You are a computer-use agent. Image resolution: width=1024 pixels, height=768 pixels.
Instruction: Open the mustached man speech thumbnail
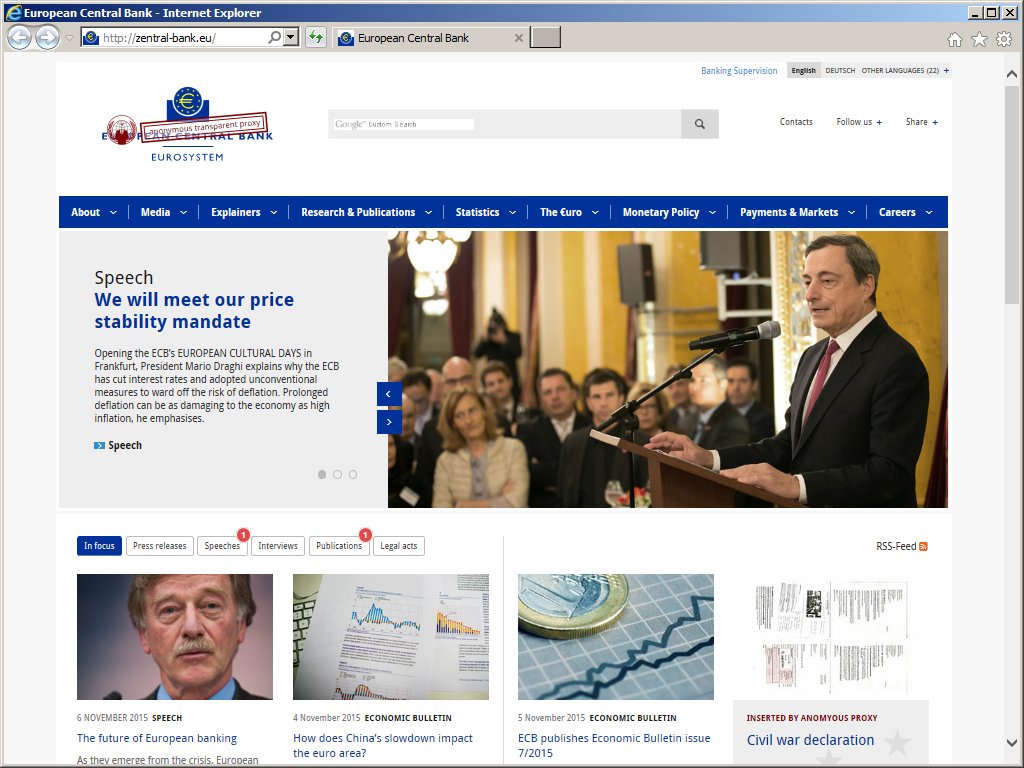tap(175, 637)
